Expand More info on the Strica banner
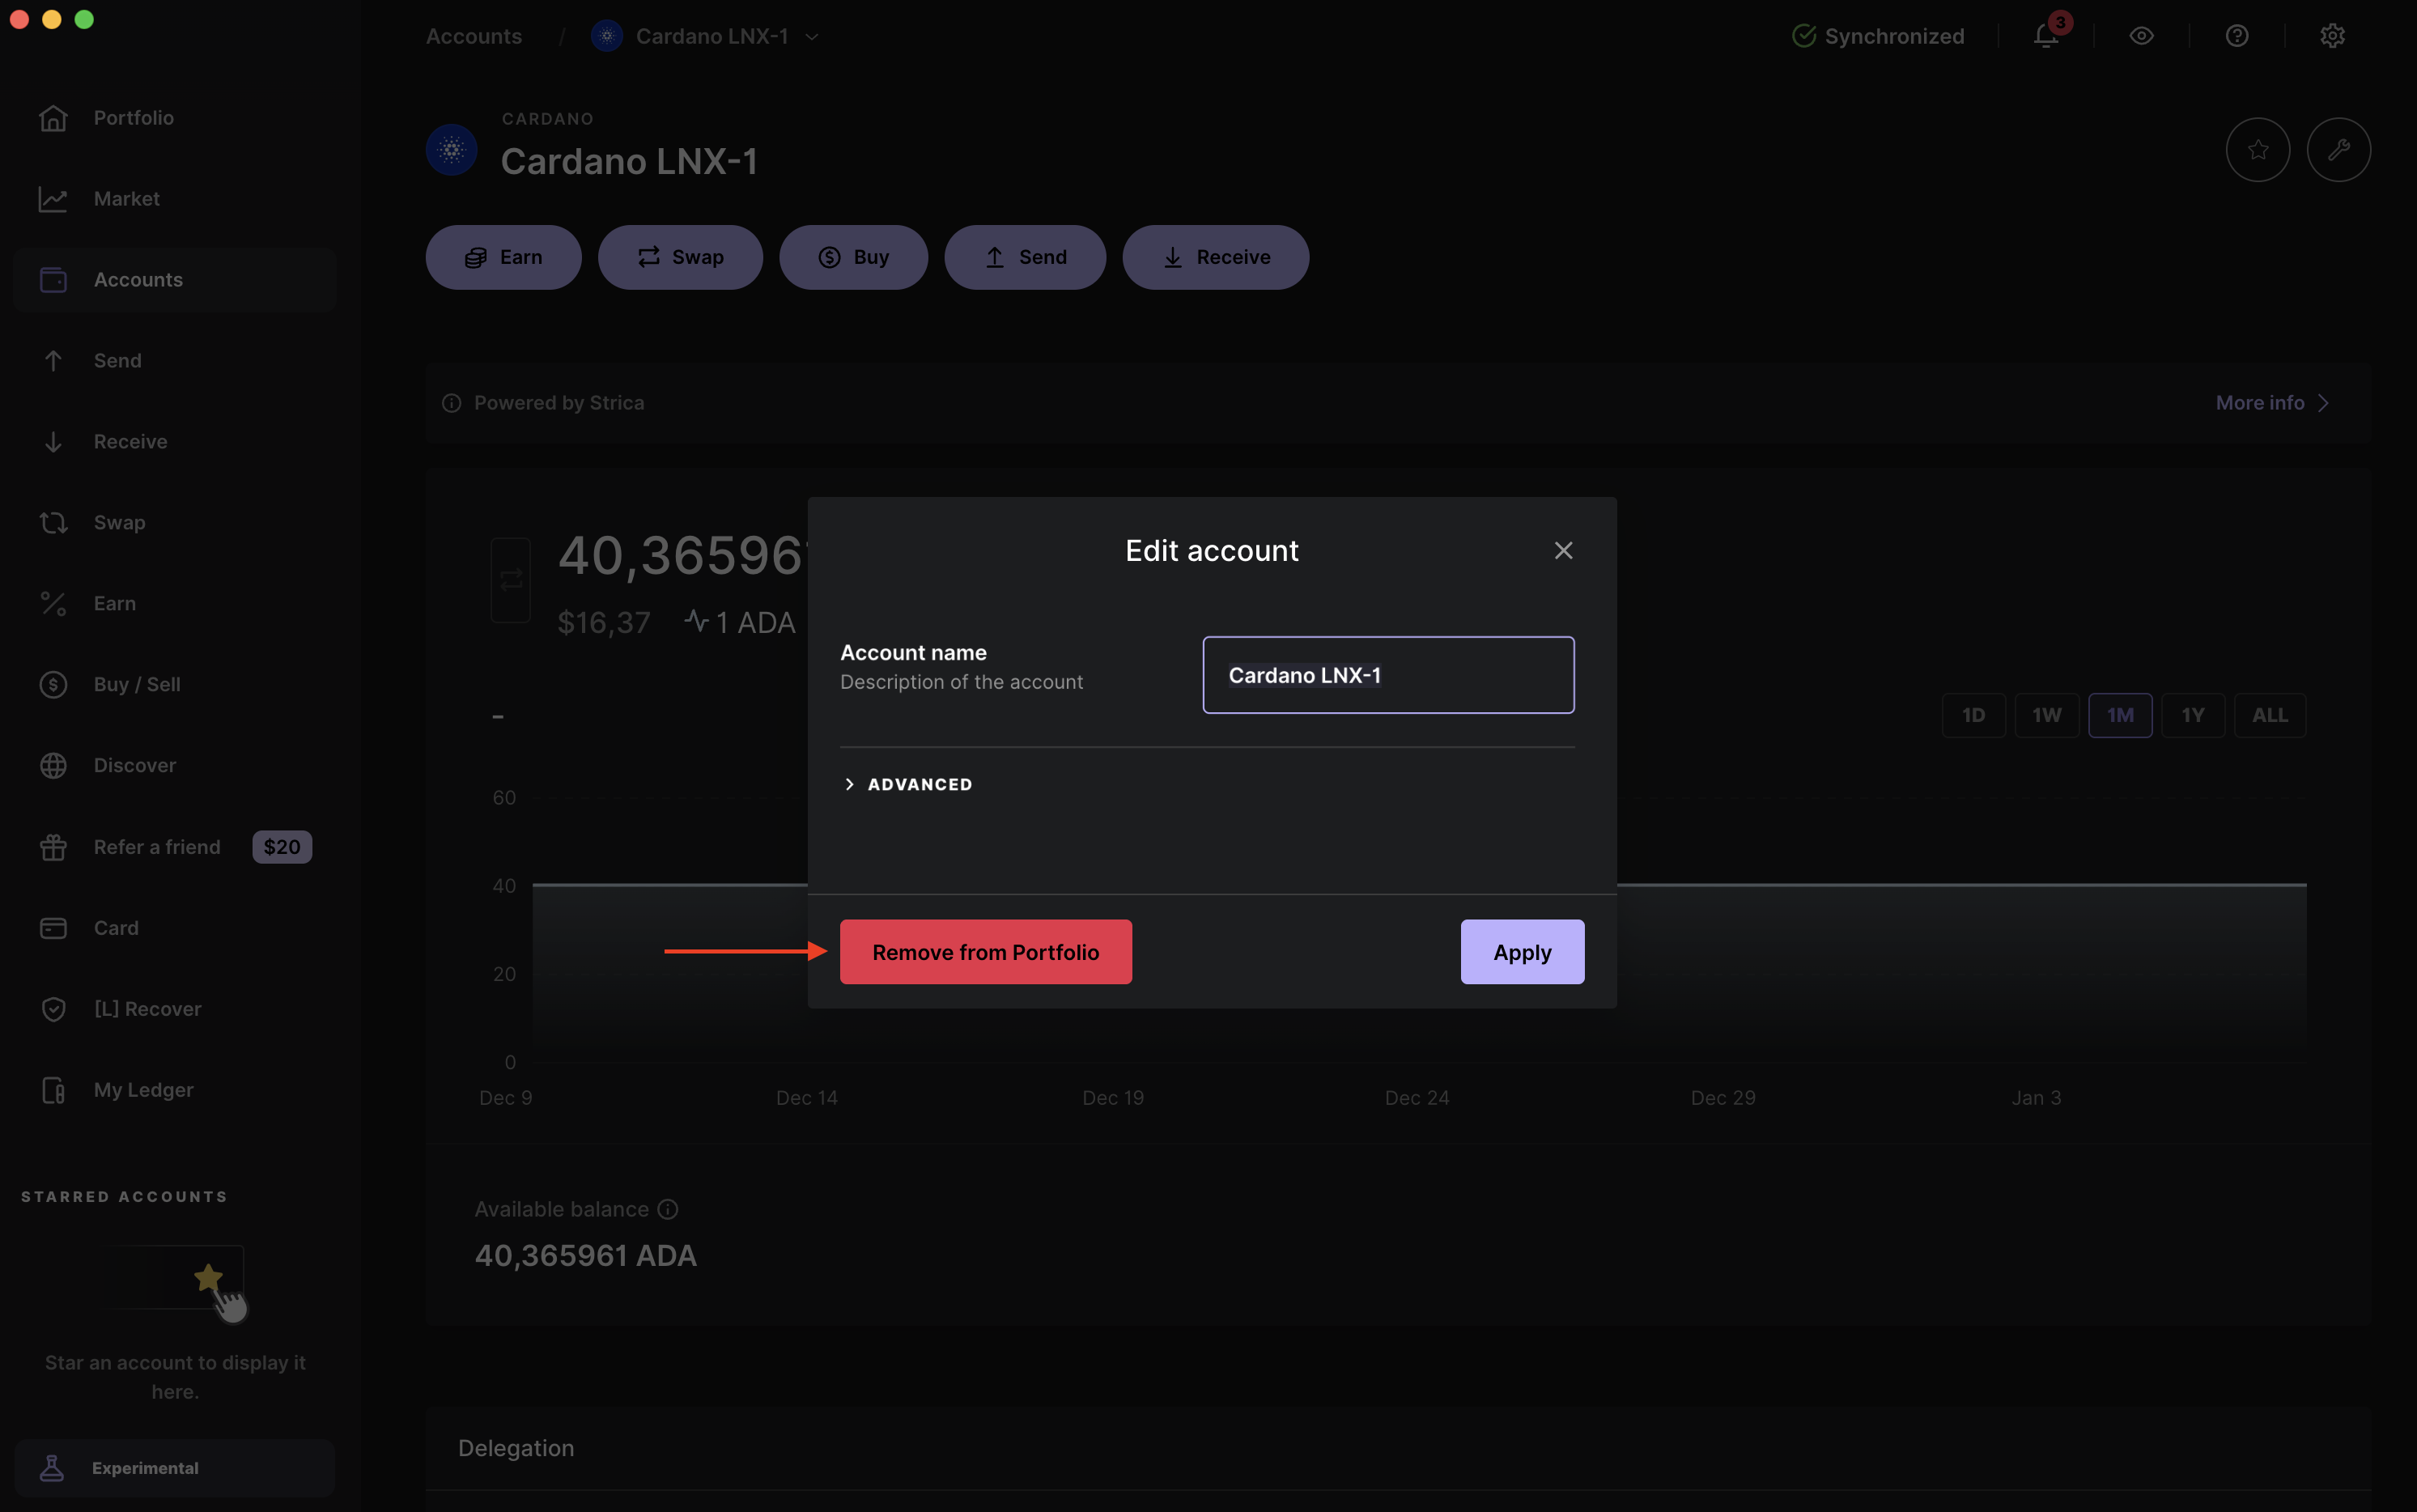The height and width of the screenshot is (1512, 2417). pyautogui.click(x=2271, y=402)
